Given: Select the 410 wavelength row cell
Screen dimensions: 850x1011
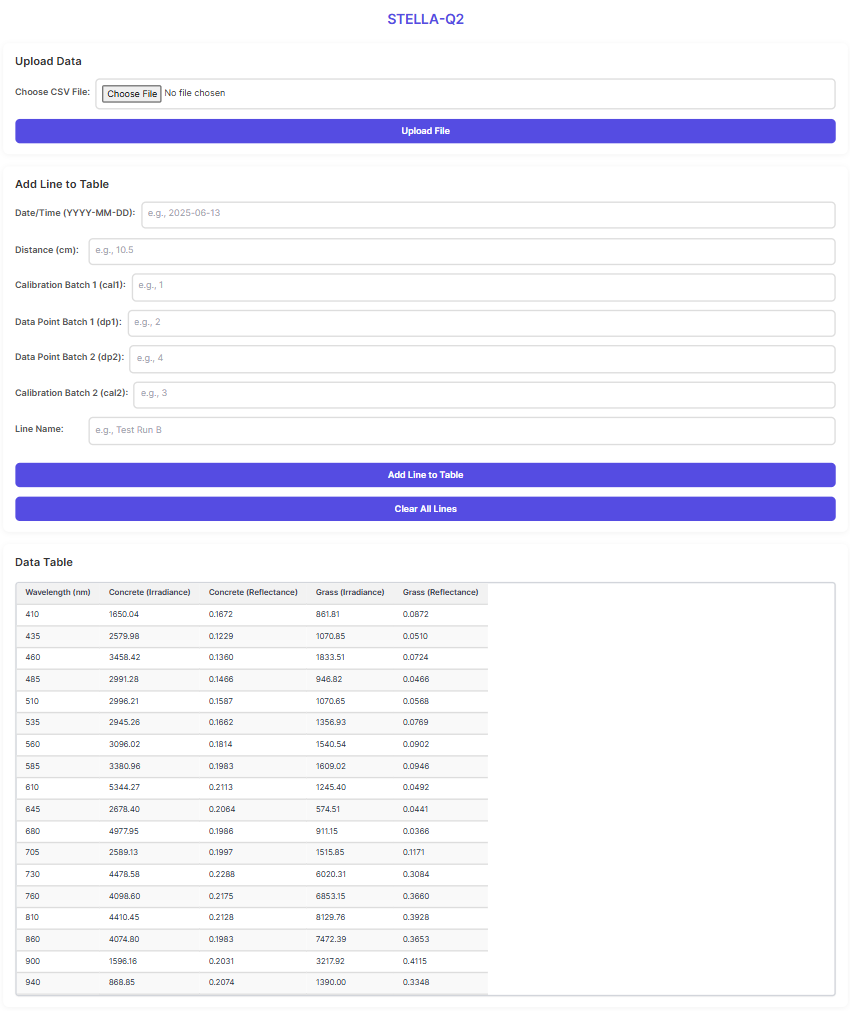Looking at the screenshot, I should tap(32, 614).
